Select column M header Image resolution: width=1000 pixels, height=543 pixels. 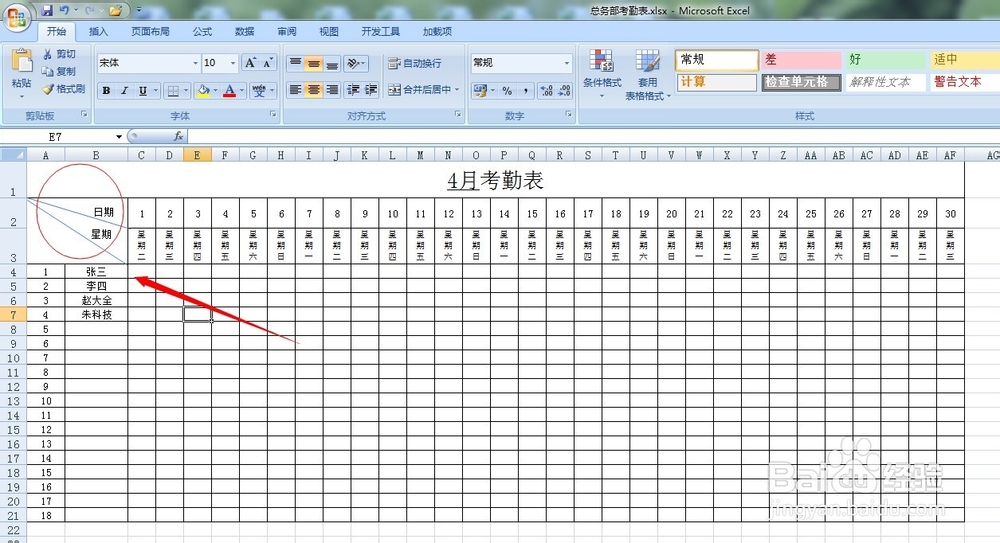coord(420,155)
